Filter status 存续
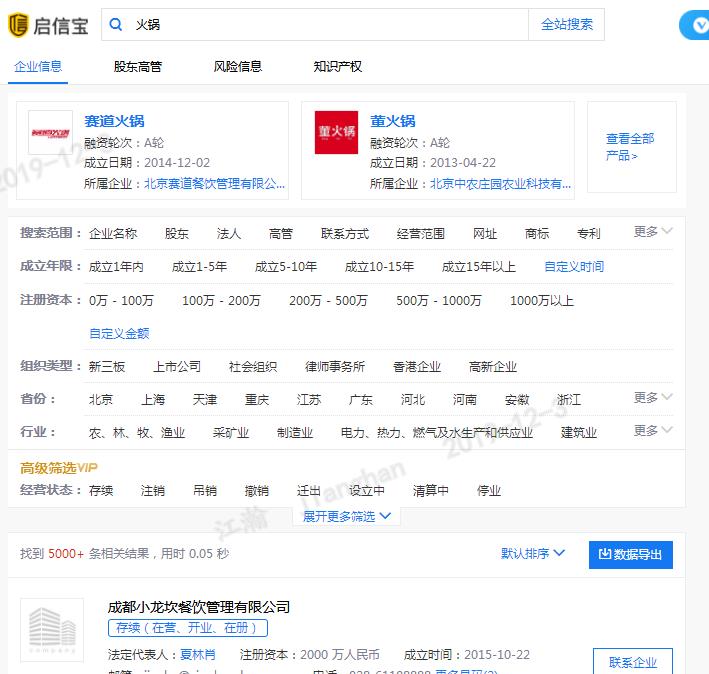The image size is (709, 674). (x=101, y=490)
